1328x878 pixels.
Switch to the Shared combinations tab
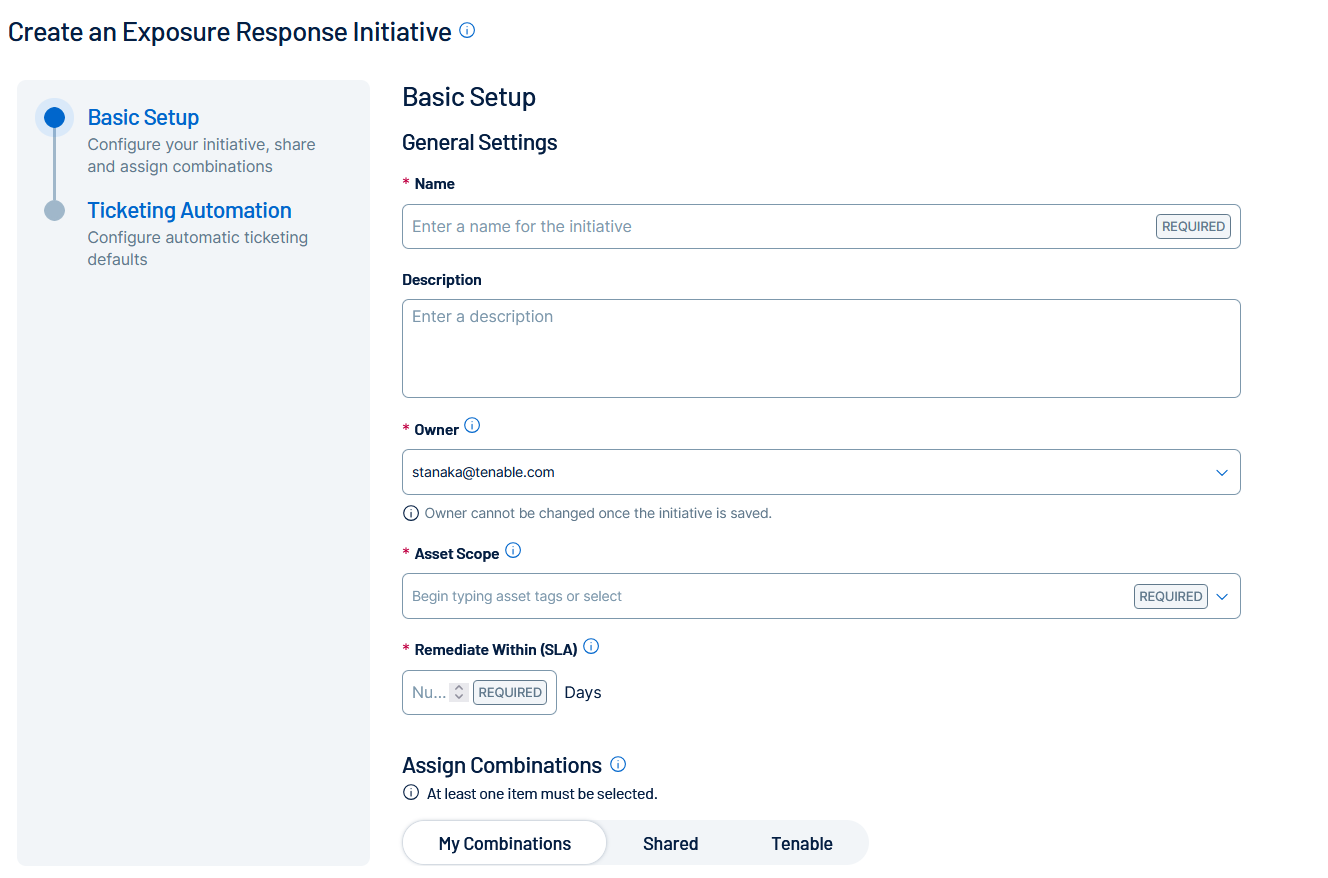[x=670, y=843]
